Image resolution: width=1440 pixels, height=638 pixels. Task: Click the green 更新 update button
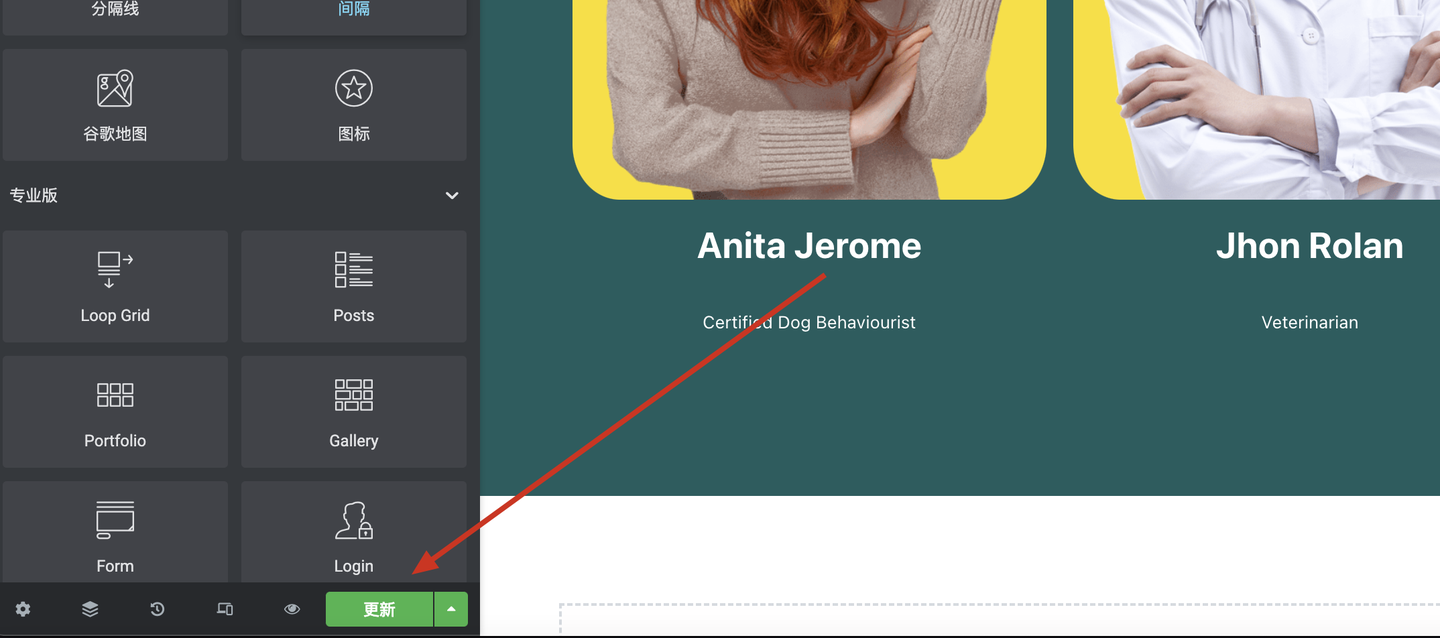tap(379, 609)
